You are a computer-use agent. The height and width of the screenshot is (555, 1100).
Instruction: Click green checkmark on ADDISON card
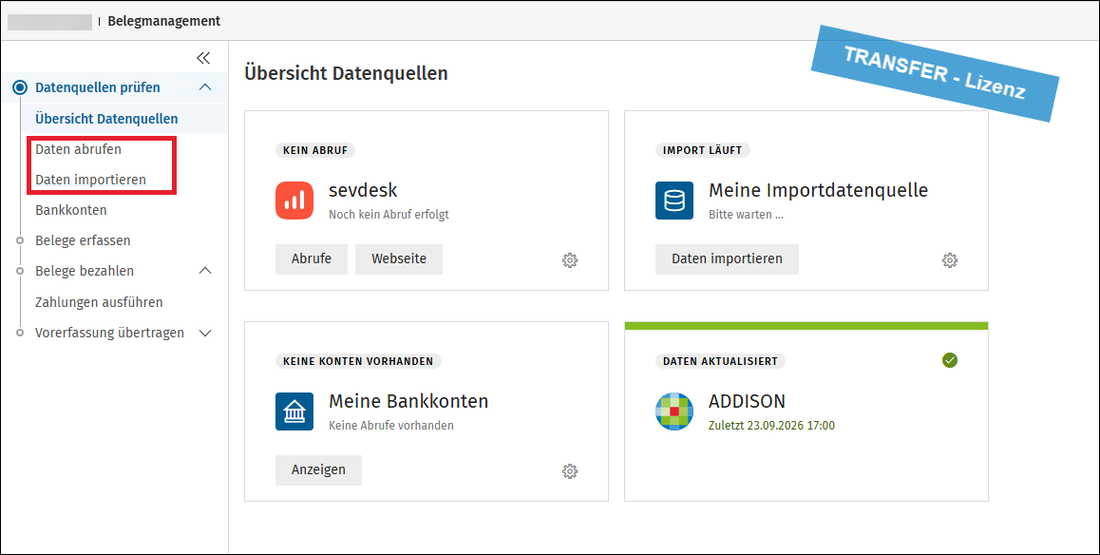950,360
